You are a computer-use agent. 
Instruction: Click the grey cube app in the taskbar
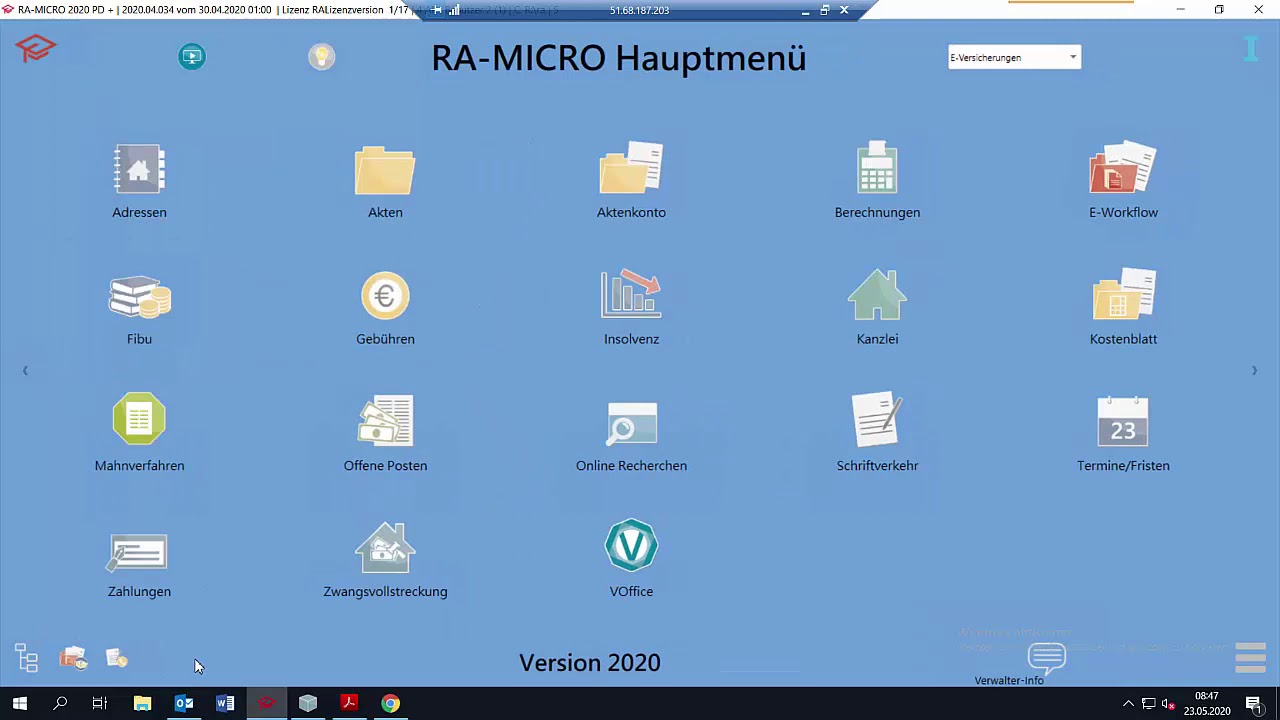(x=307, y=703)
